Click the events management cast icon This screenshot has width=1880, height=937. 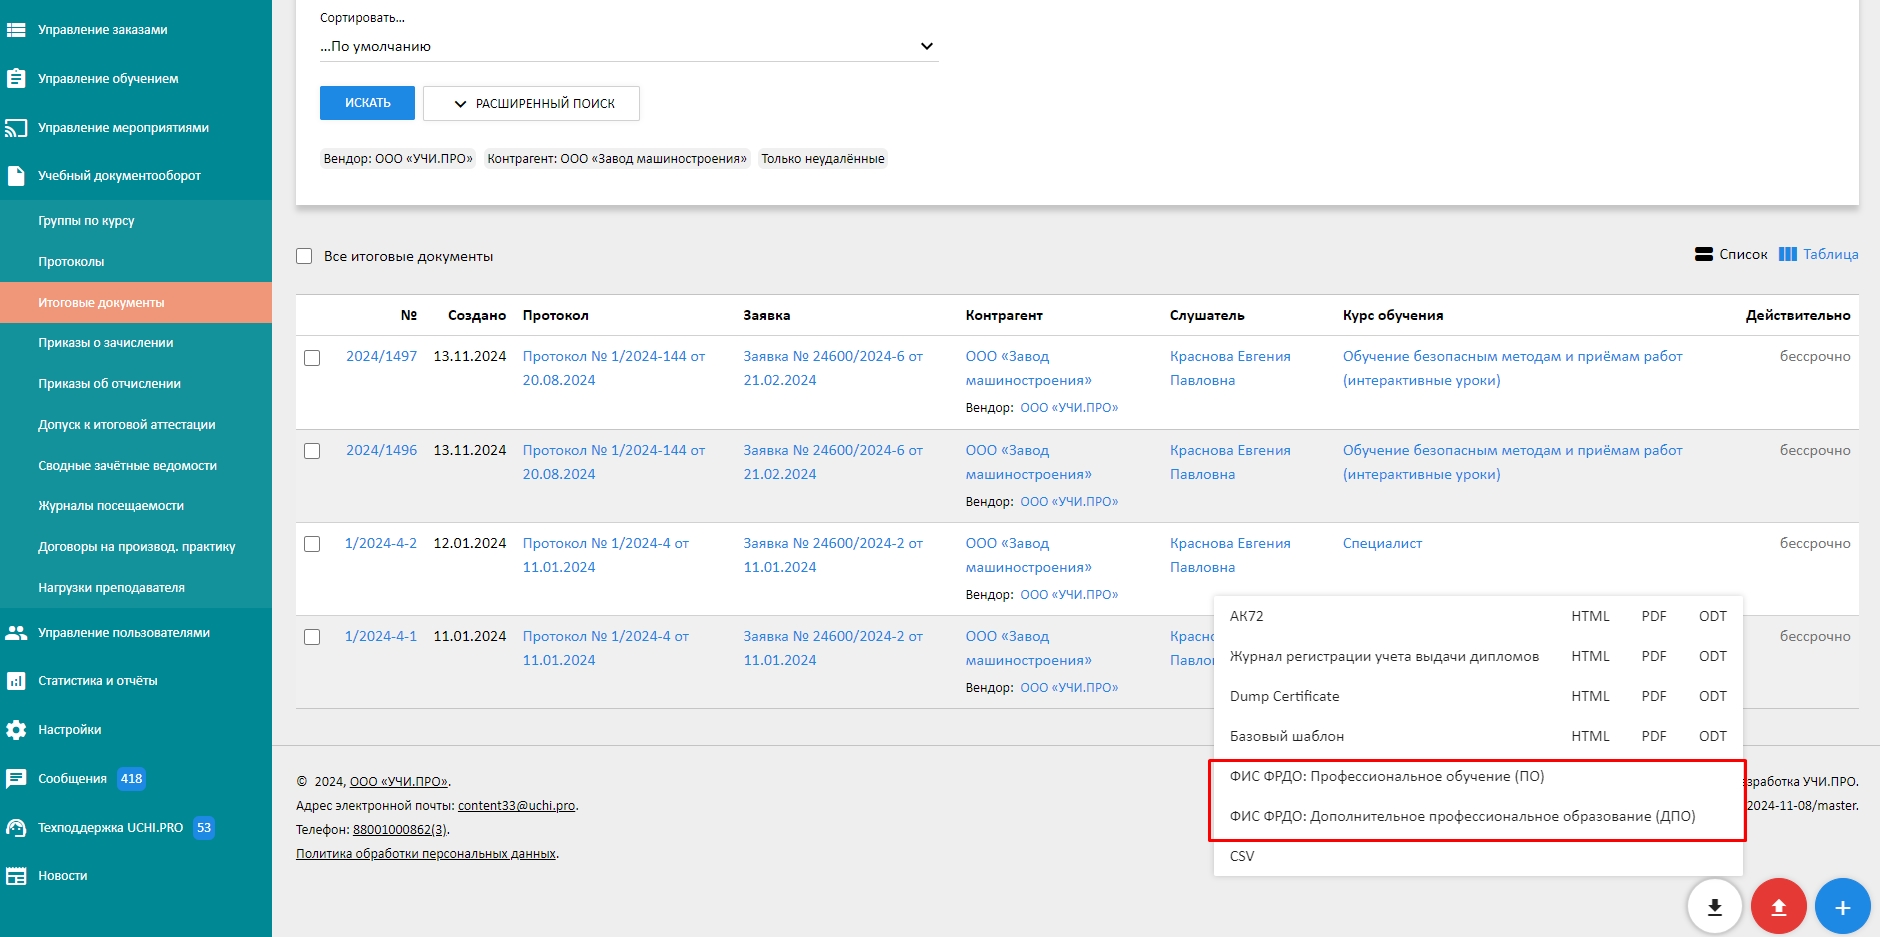pyautogui.click(x=16, y=128)
